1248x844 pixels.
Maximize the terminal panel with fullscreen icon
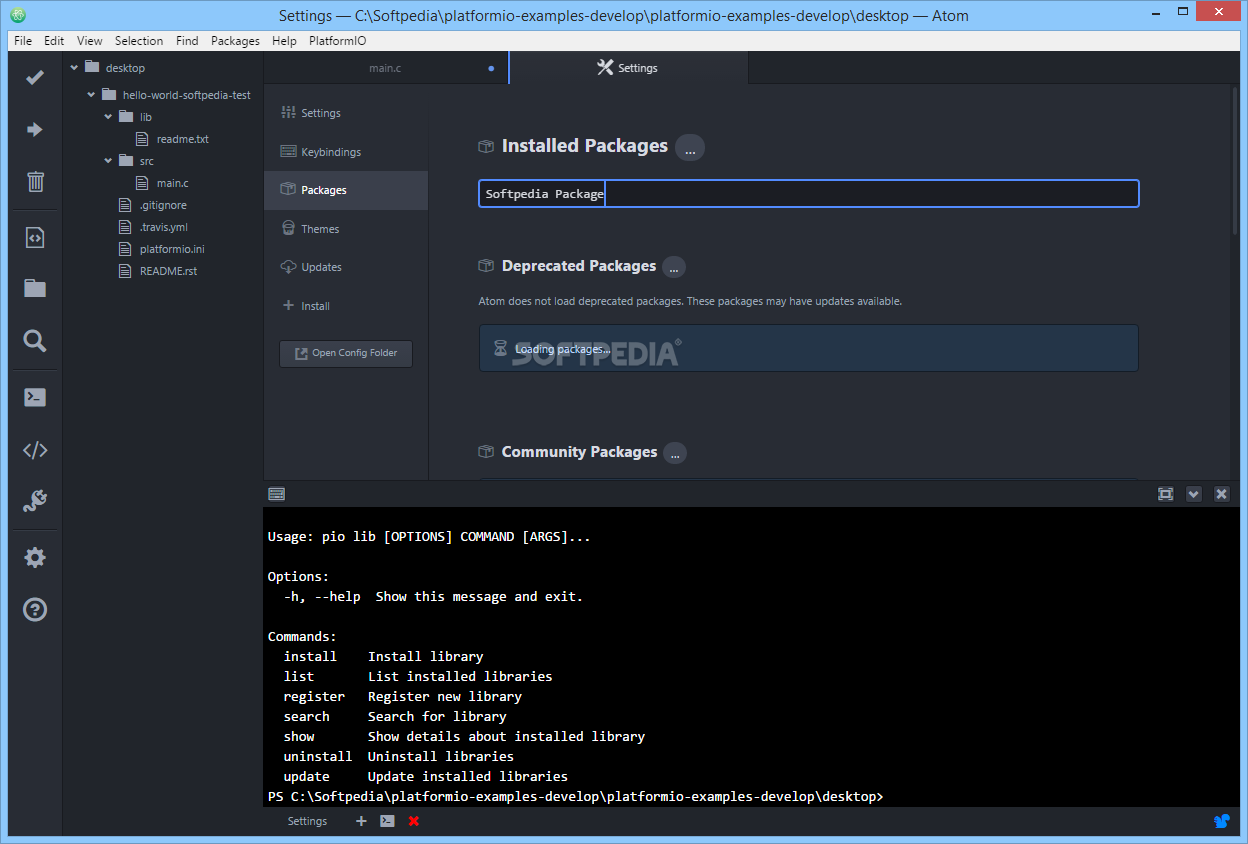(x=1165, y=494)
